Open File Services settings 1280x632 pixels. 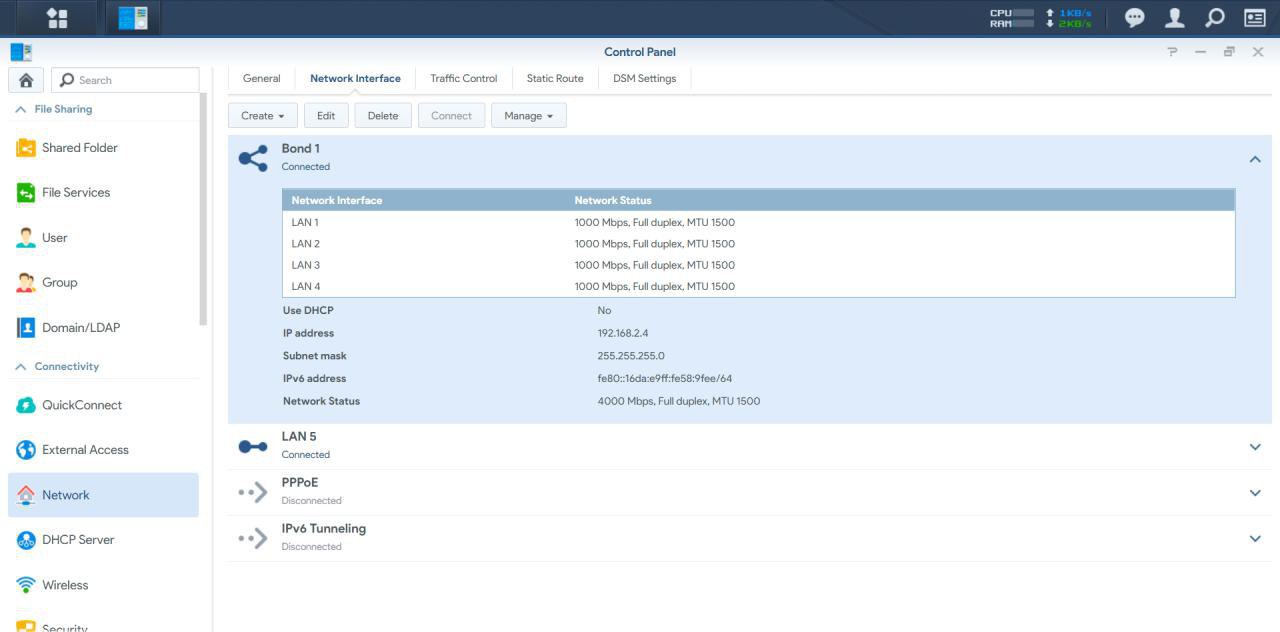tap(104, 193)
